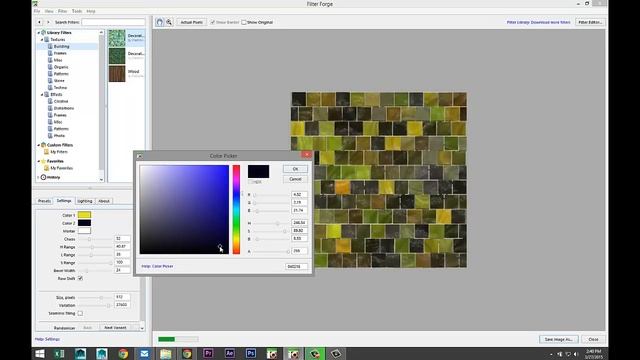Collapse the Textures tree node
Image resolution: width=640 pixels, height=360 pixels.
pyautogui.click(x=42, y=40)
